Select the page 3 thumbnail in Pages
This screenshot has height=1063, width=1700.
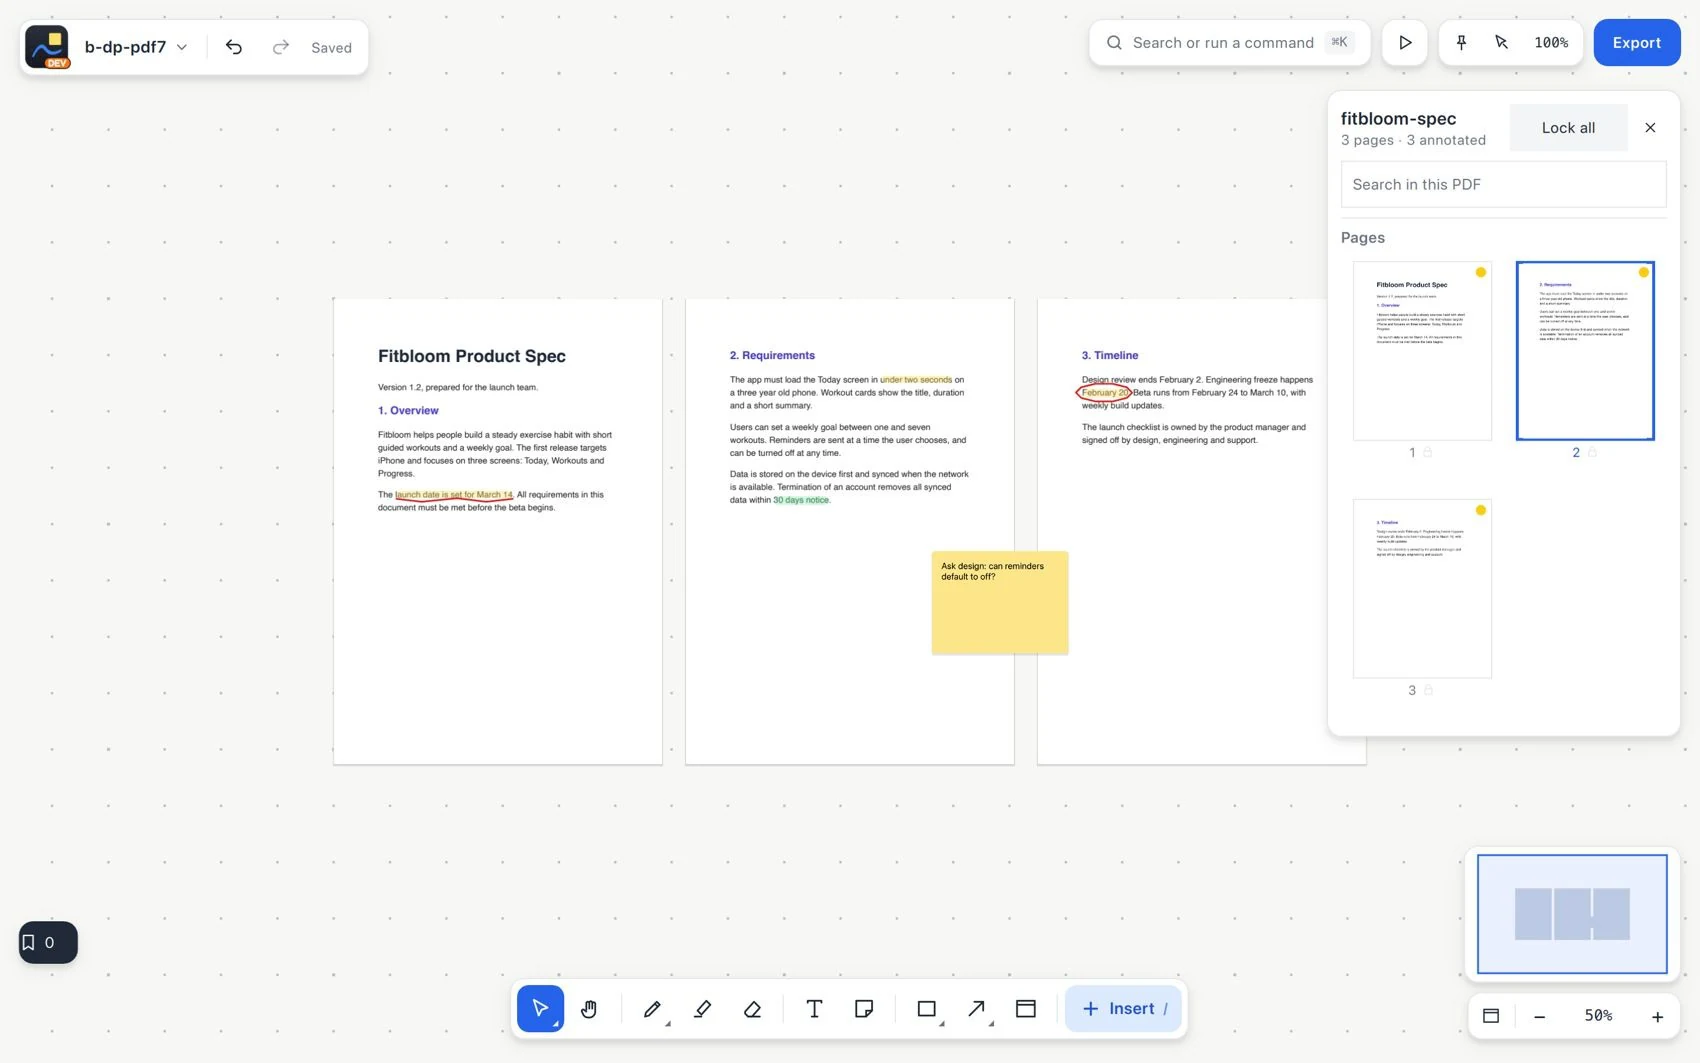pyautogui.click(x=1422, y=588)
